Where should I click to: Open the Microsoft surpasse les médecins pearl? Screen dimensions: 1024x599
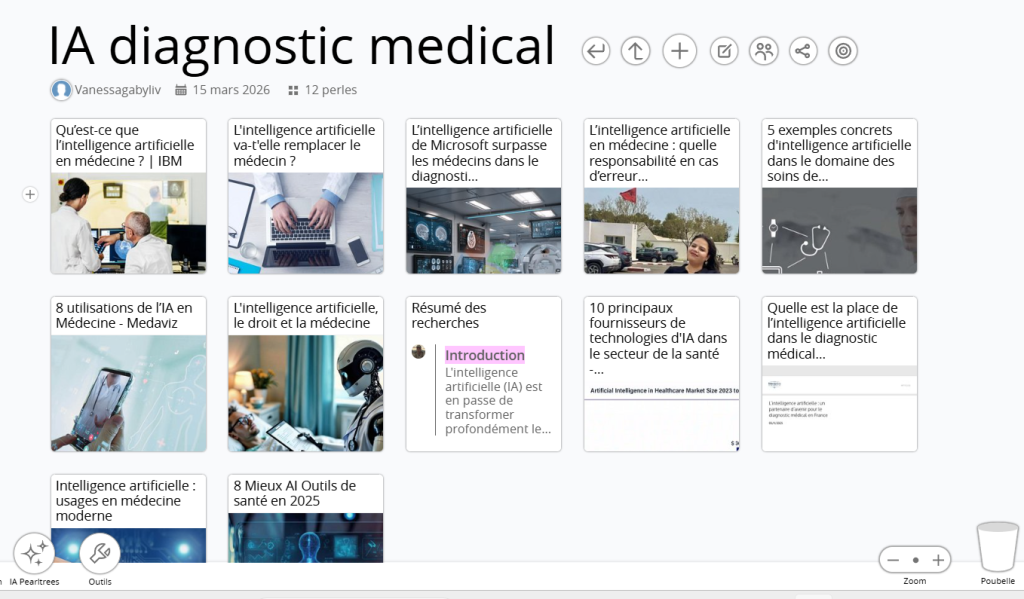[x=483, y=196]
